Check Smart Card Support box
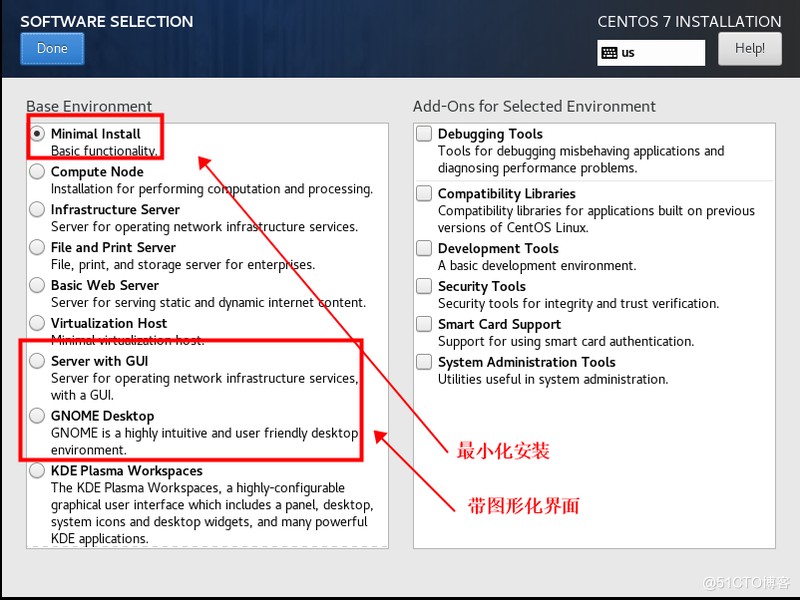This screenshot has height=600, width=800. [424, 324]
